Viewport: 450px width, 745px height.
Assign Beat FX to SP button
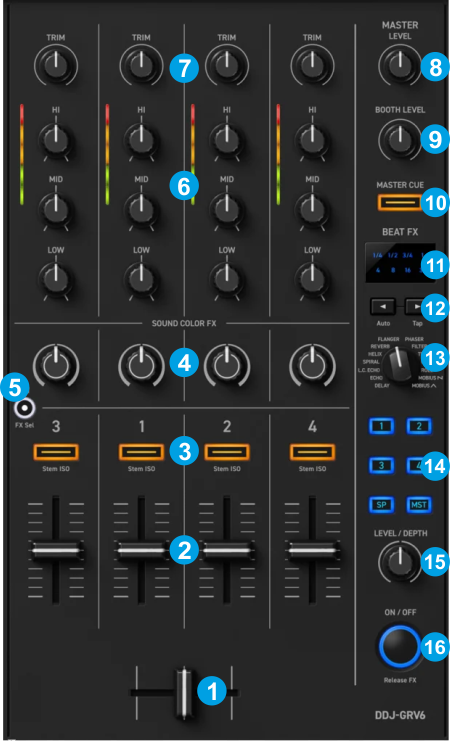pos(382,505)
